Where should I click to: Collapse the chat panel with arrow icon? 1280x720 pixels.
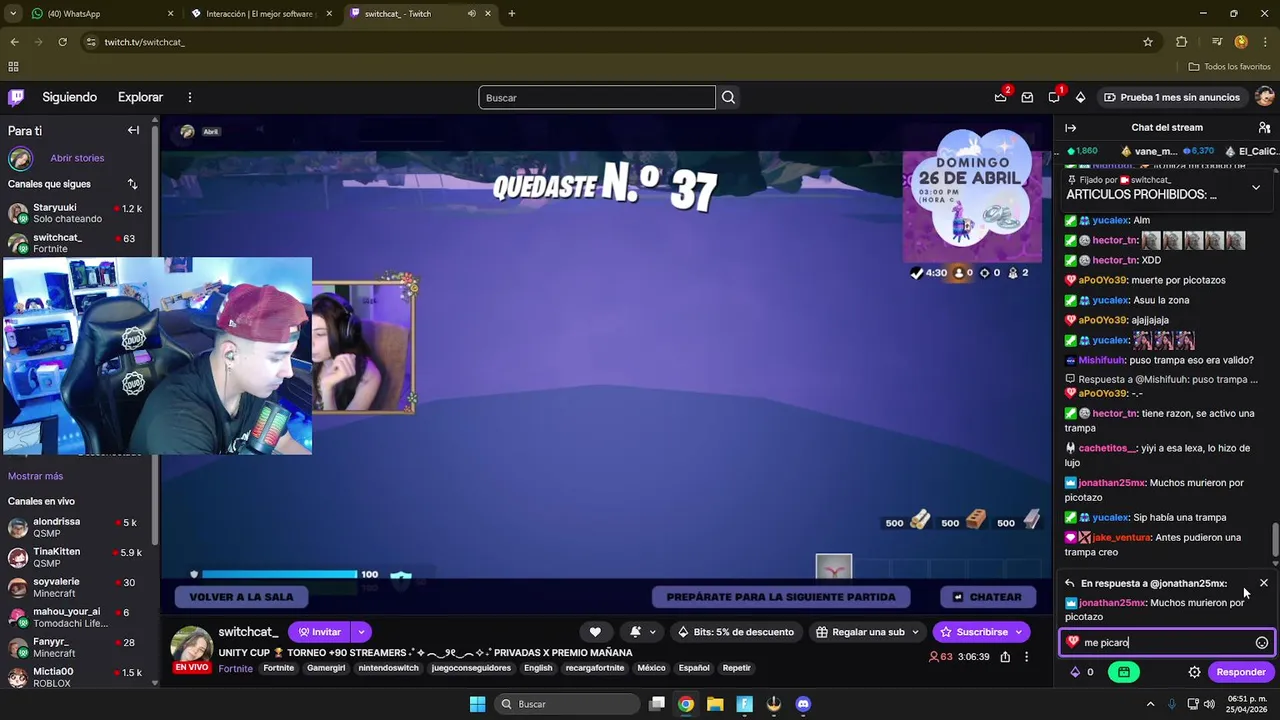pos(1070,127)
